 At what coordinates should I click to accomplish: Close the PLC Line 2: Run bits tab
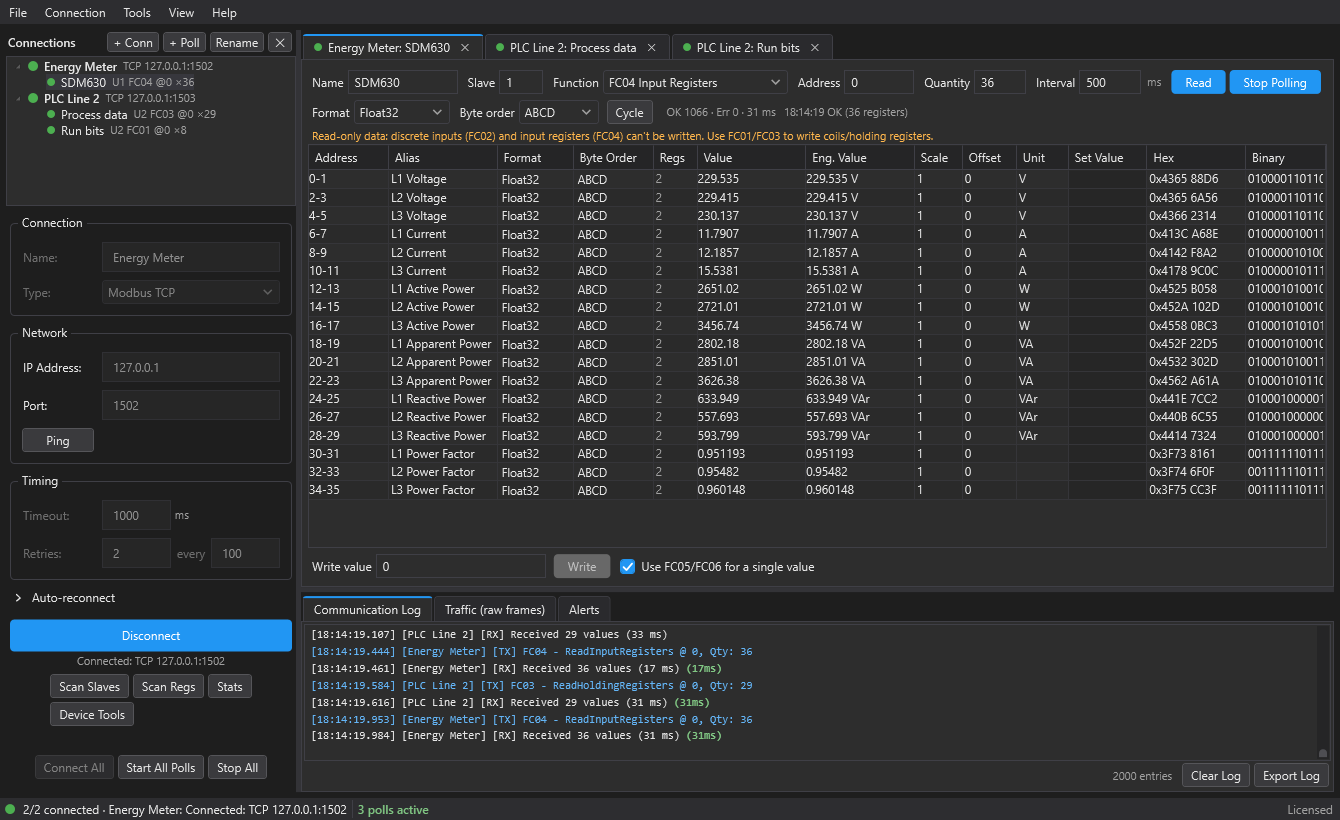[815, 48]
